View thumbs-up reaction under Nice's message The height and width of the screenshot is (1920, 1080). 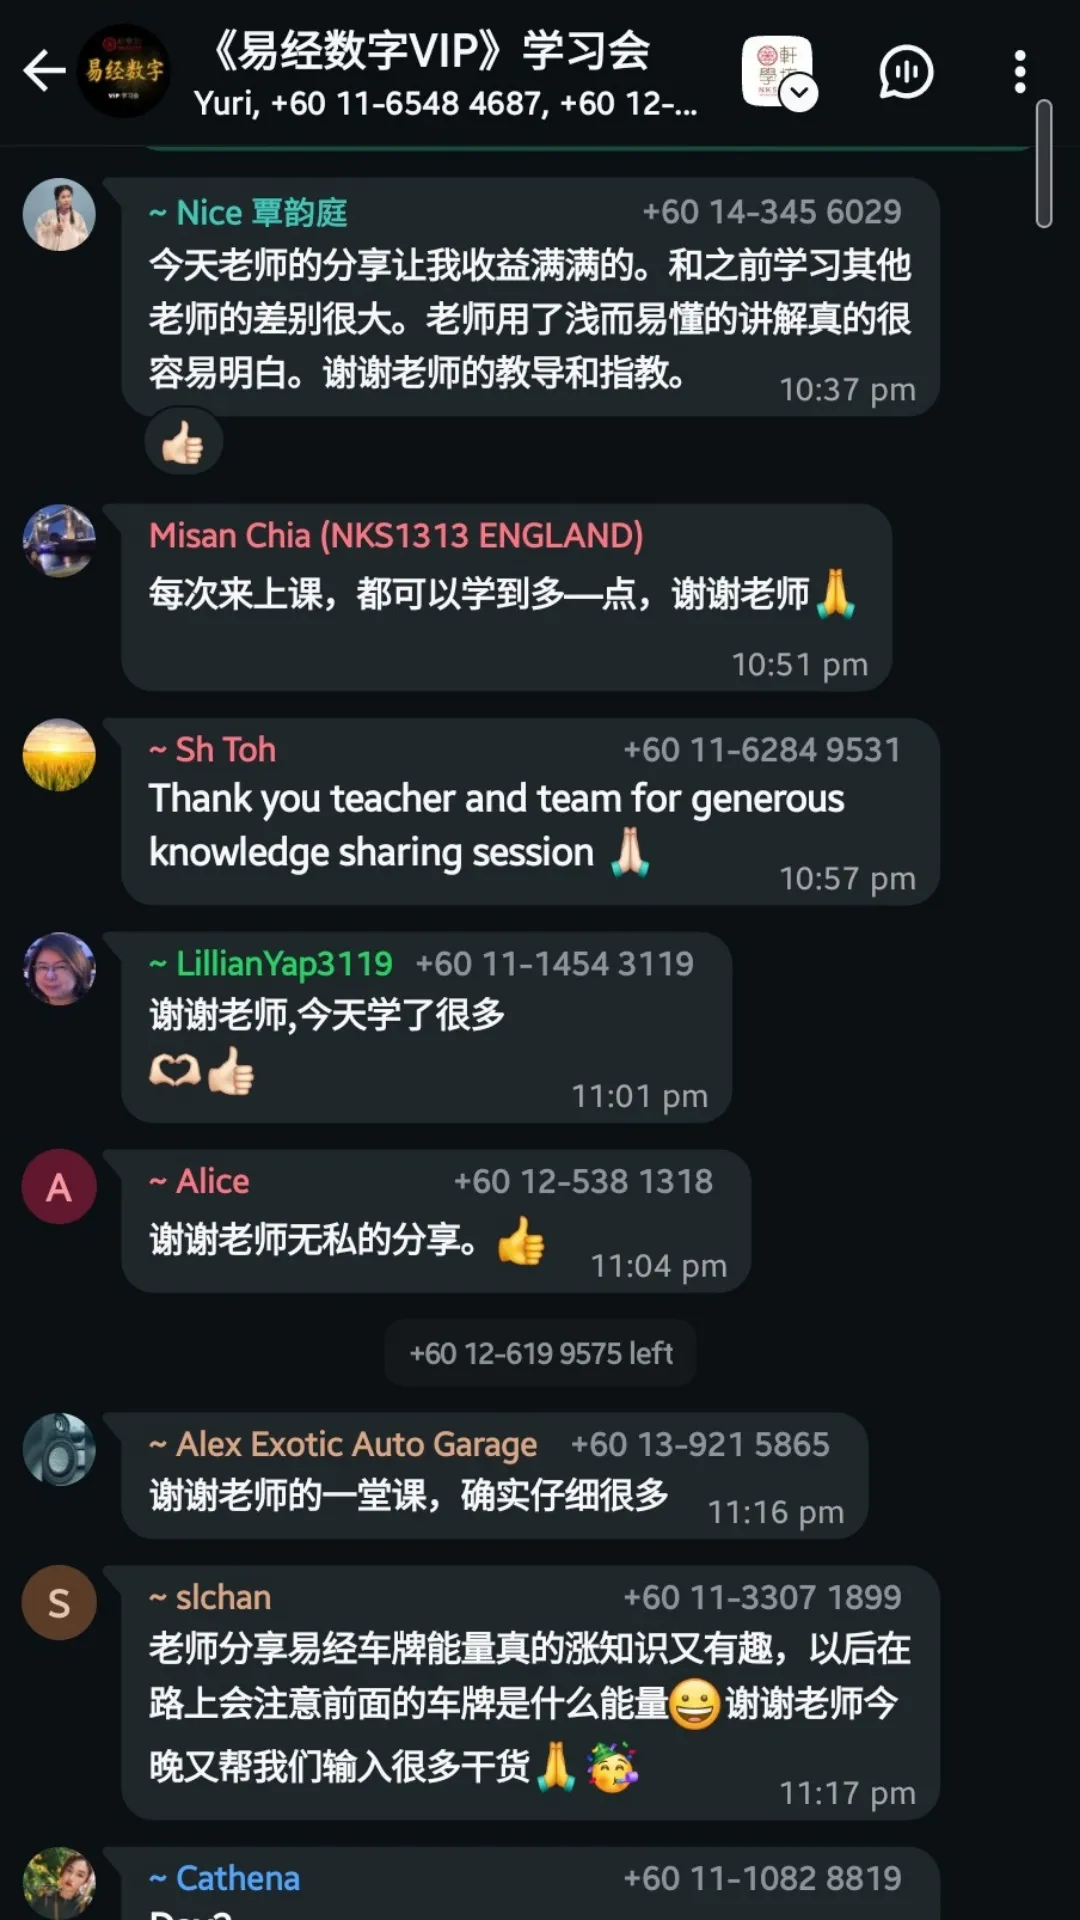(184, 442)
